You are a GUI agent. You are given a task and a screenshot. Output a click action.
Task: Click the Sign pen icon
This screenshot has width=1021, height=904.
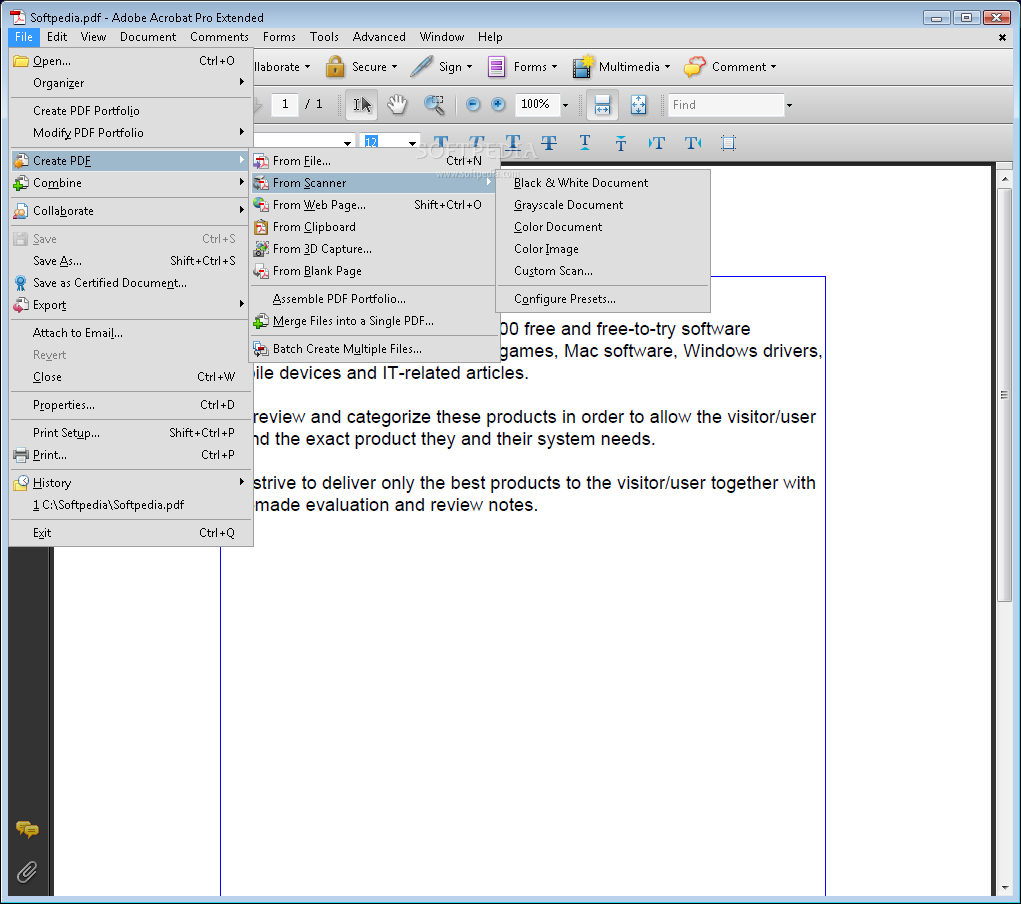tap(421, 66)
